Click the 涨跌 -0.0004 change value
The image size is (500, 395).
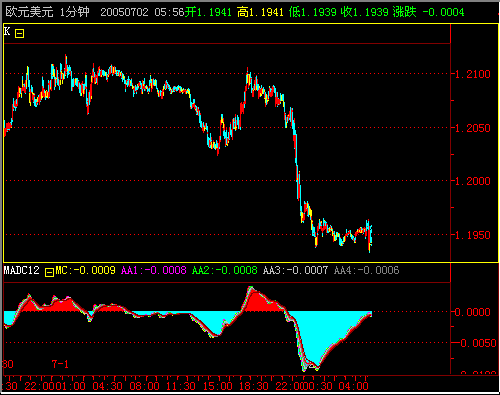428,12
